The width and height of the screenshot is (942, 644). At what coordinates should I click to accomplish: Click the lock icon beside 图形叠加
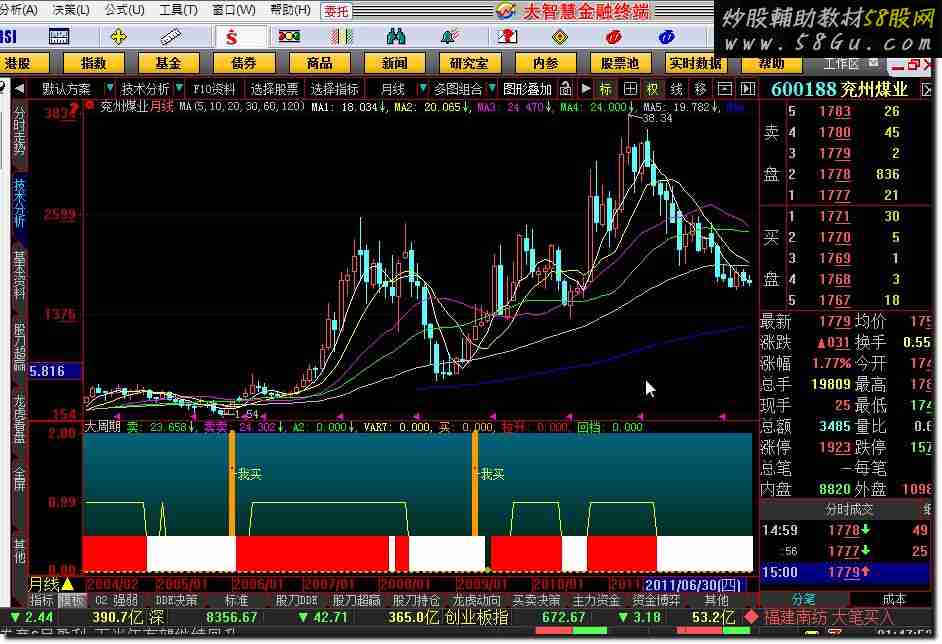coord(565,89)
